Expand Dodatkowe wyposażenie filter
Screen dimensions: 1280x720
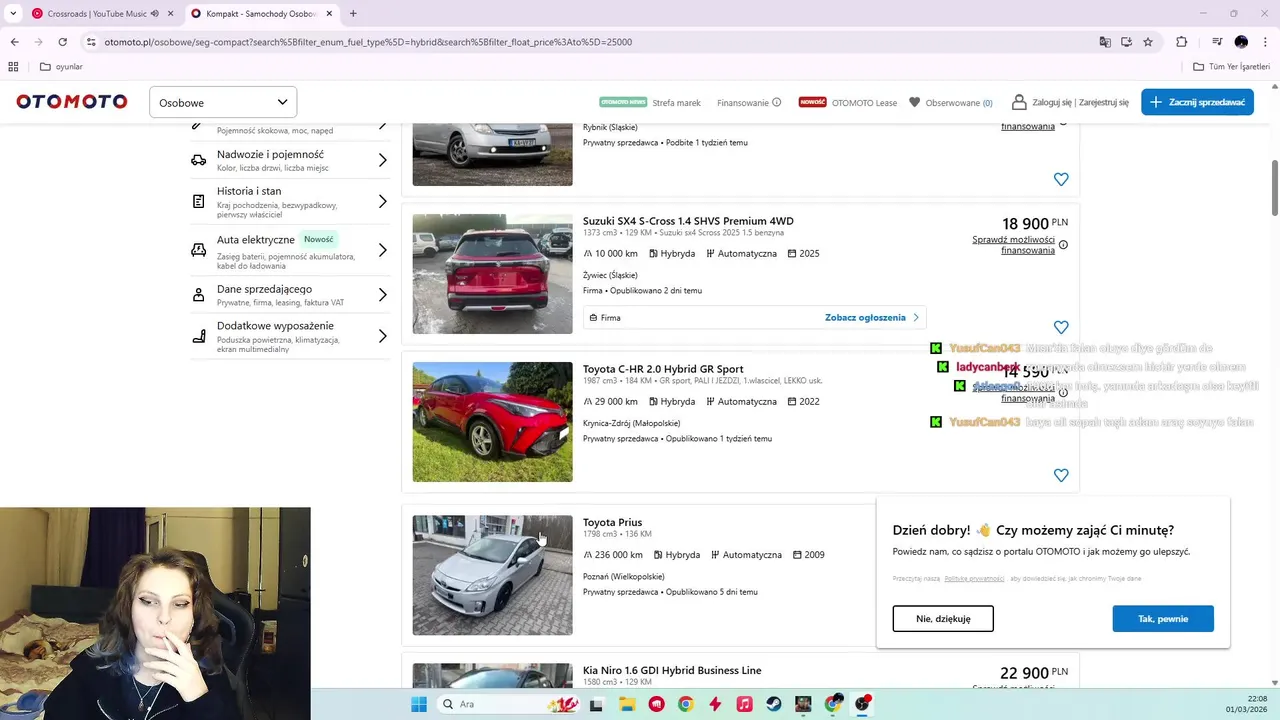pos(289,337)
